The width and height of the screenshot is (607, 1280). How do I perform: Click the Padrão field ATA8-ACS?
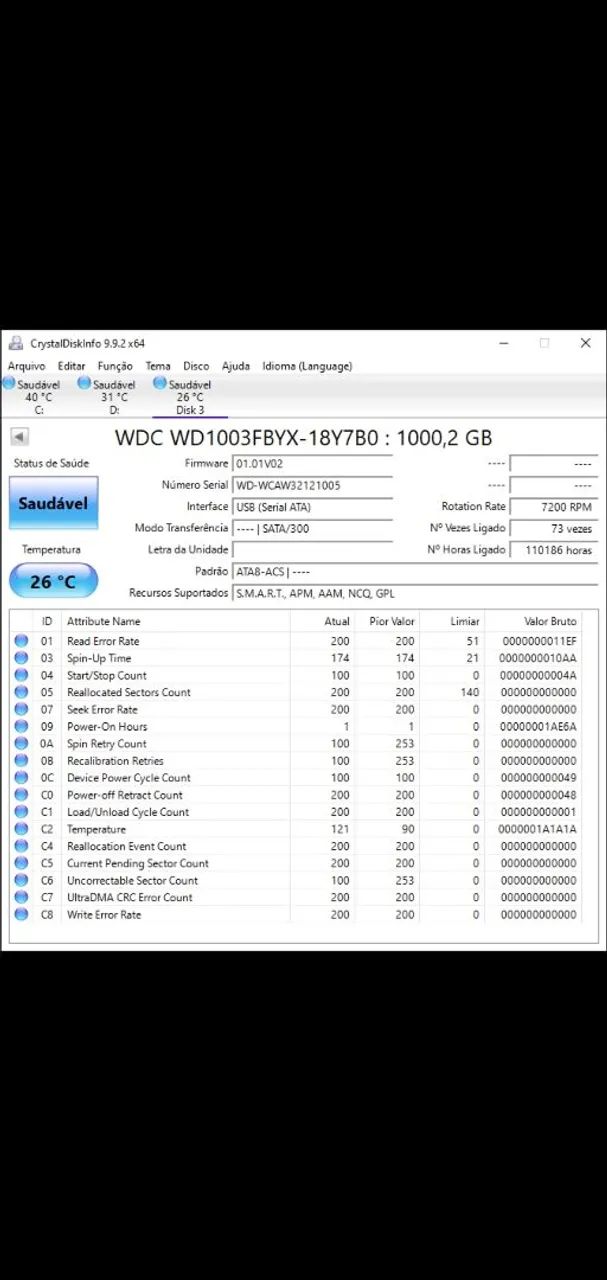(415, 572)
